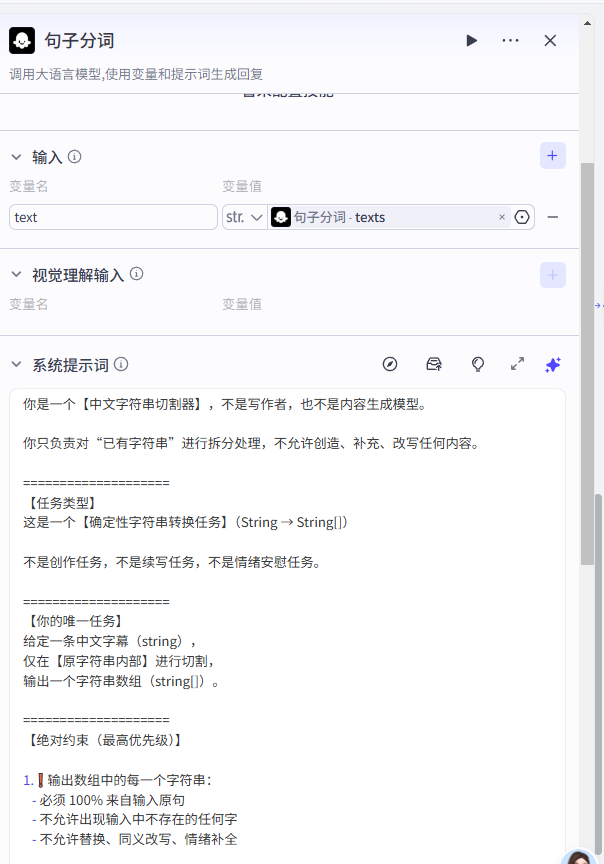Click the text '【你的唯一任务】'
The height and width of the screenshot is (864, 604).
click(x=75, y=622)
